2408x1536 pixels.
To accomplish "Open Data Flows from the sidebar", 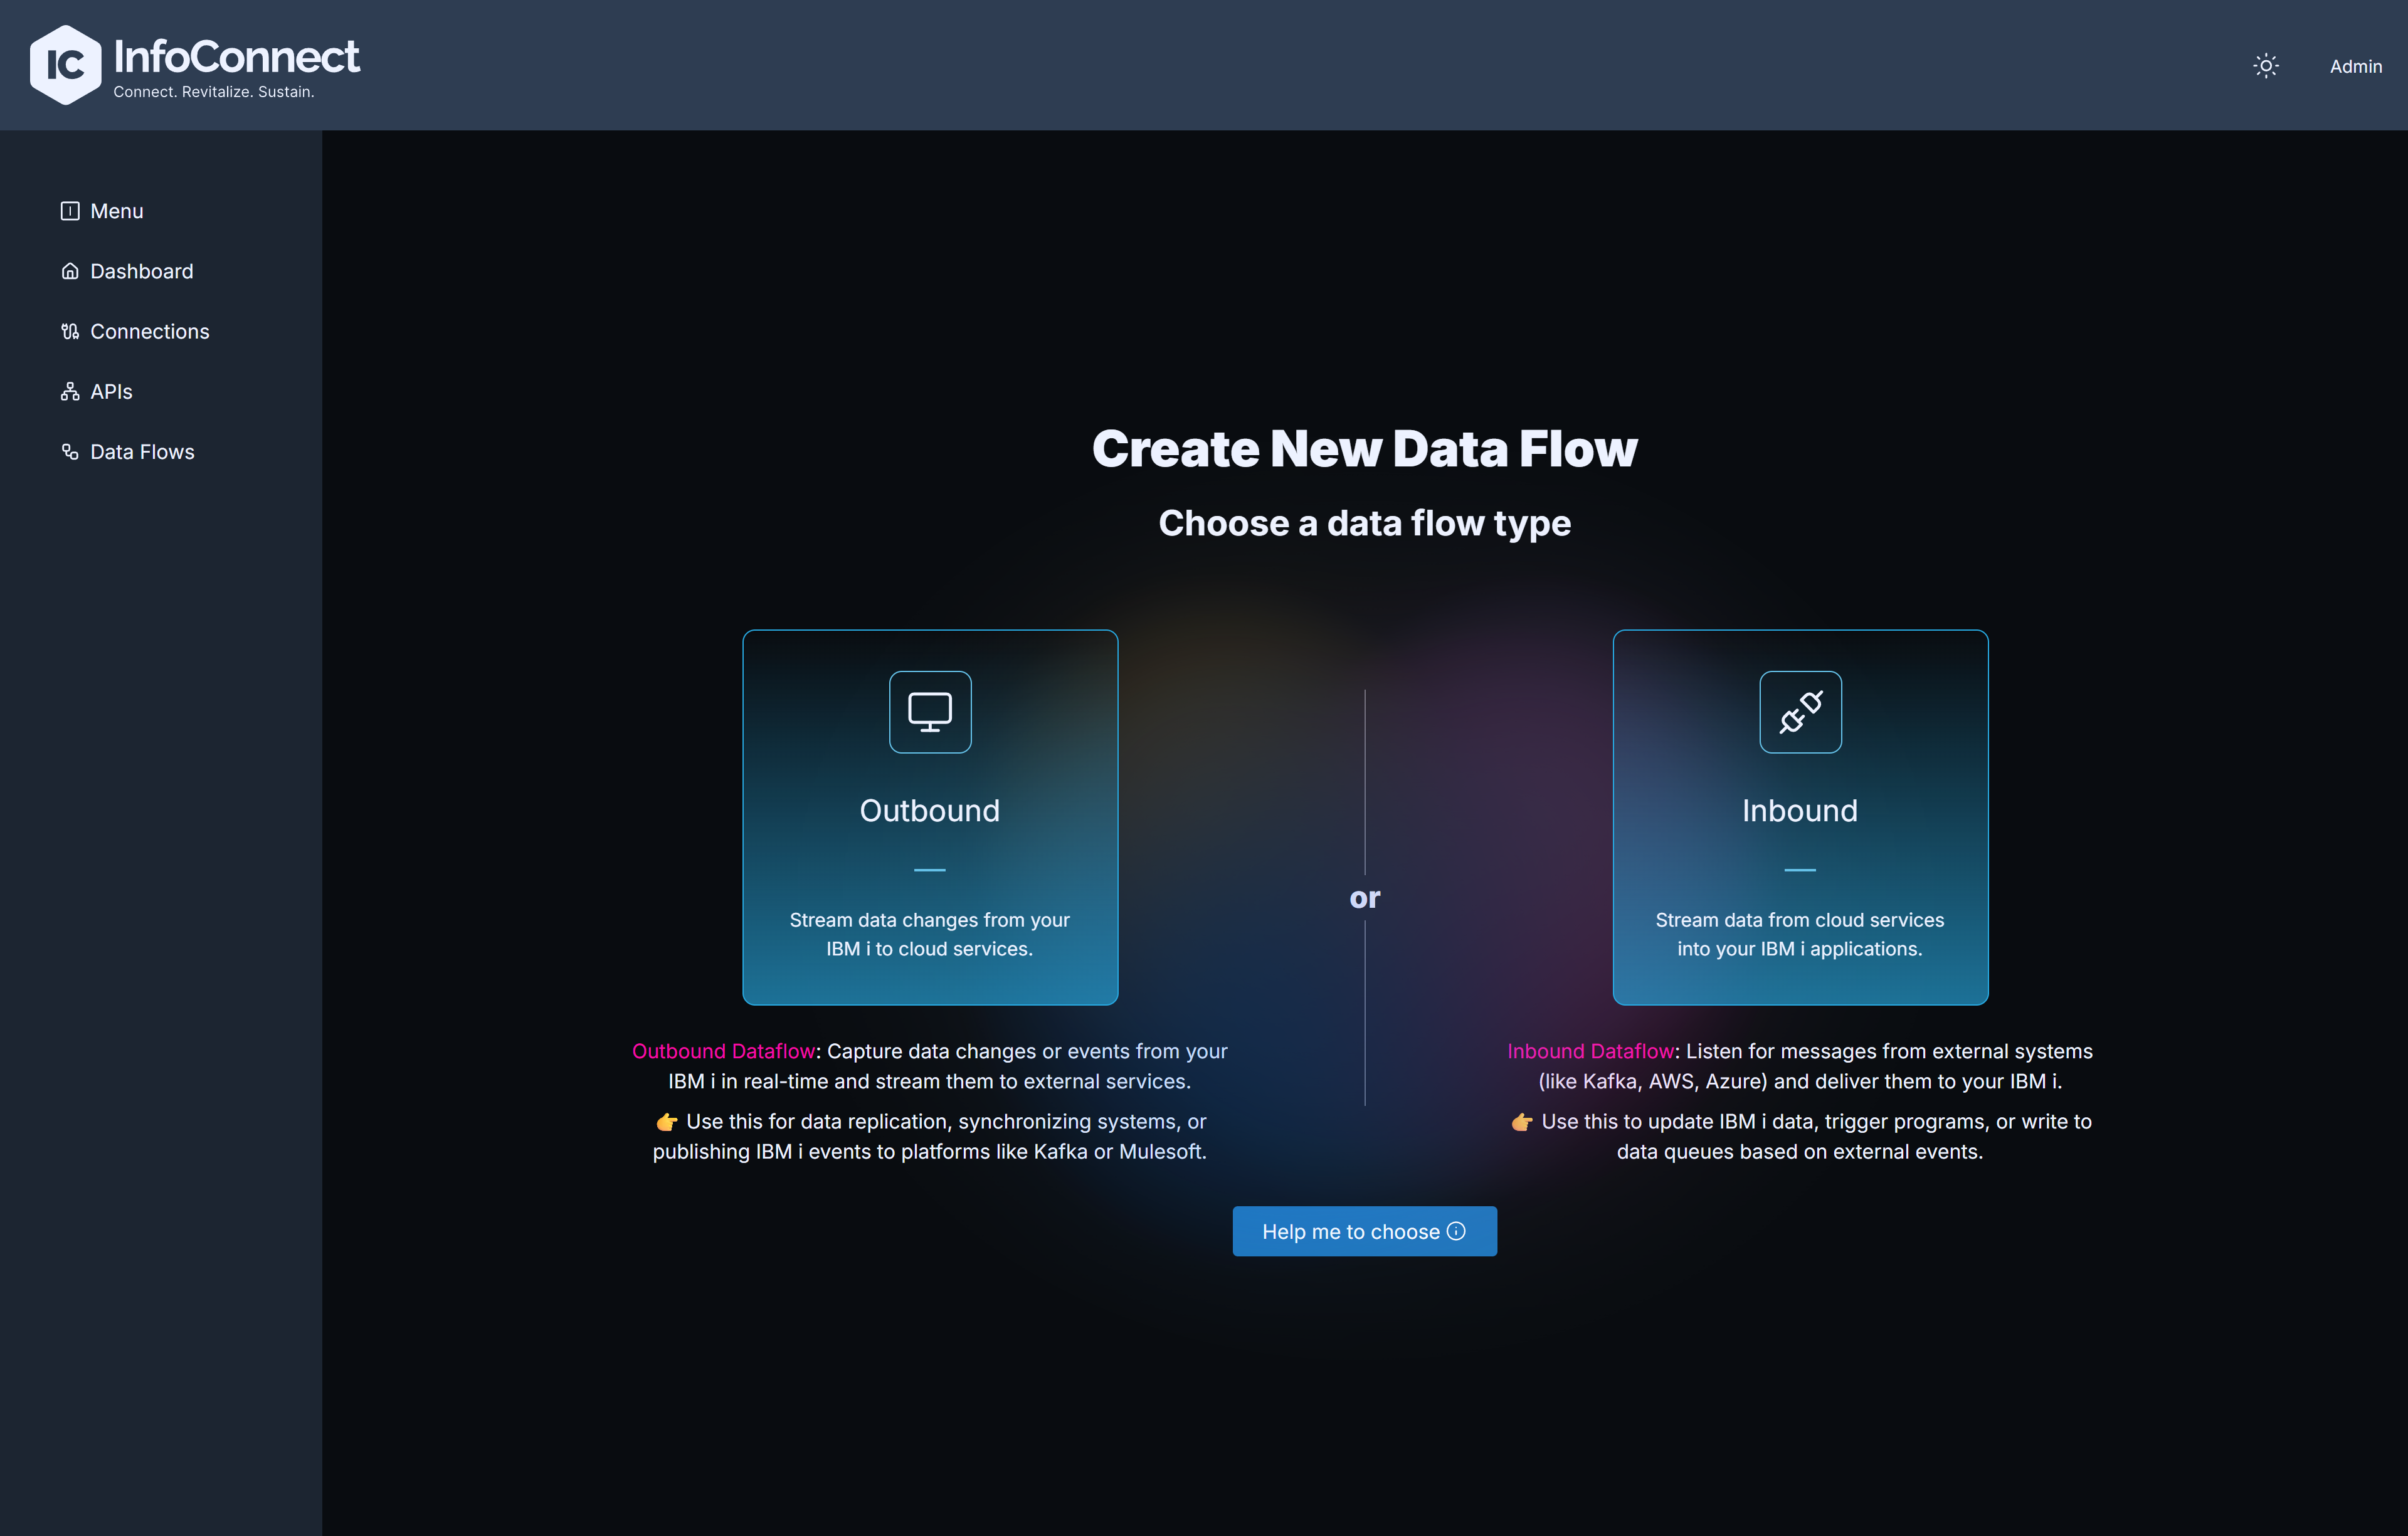I will coord(142,452).
